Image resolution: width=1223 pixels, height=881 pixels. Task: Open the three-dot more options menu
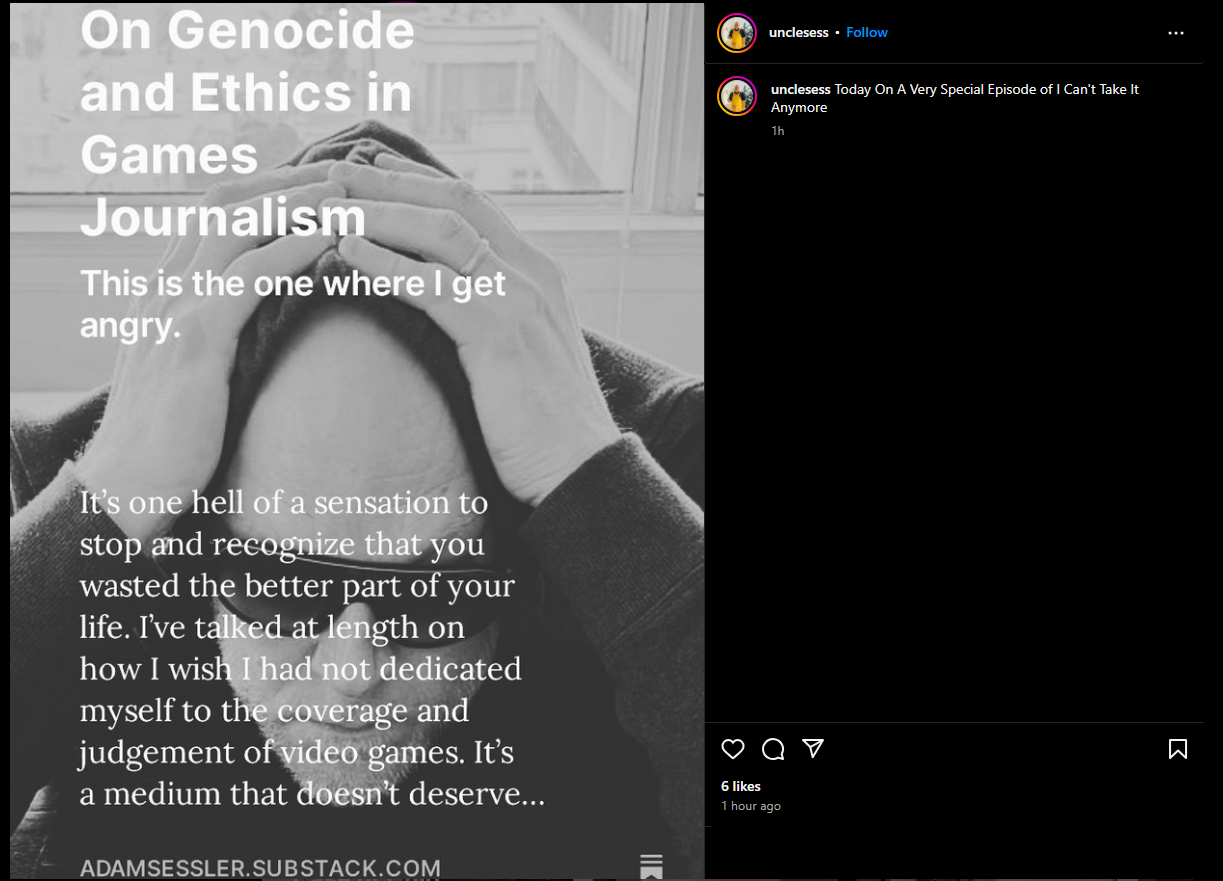1176,33
